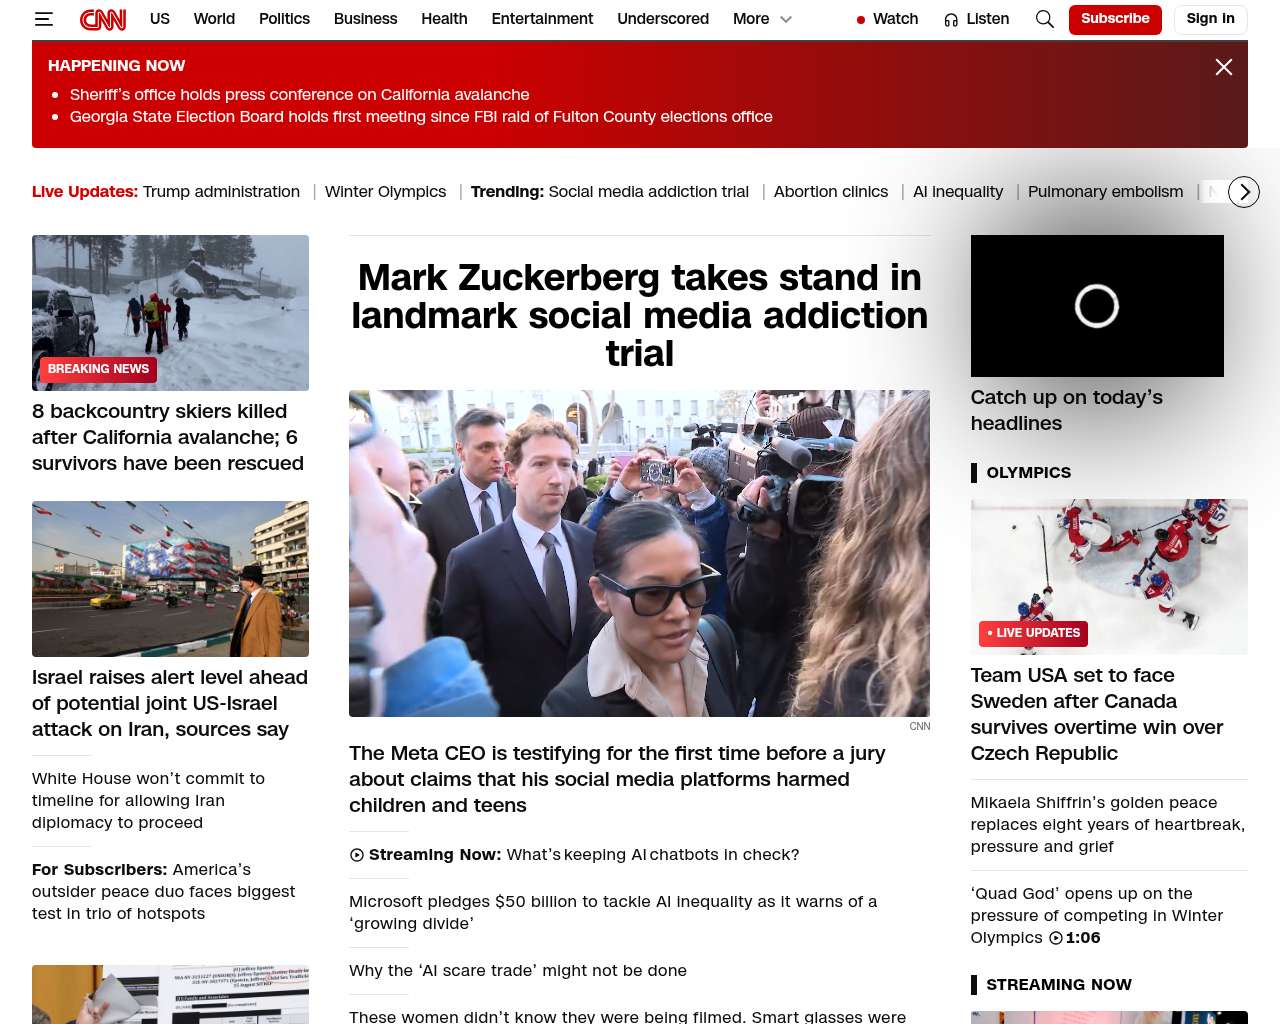
Task: Expand the More dropdown chevron
Action: (786, 19)
